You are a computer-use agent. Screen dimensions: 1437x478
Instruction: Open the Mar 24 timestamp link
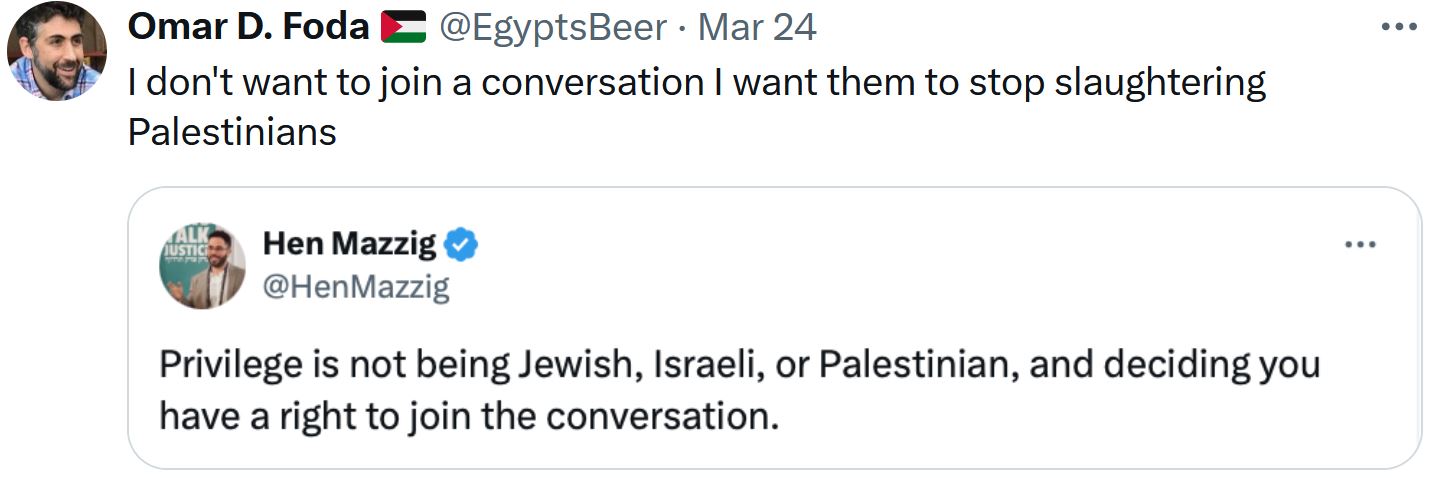757,27
